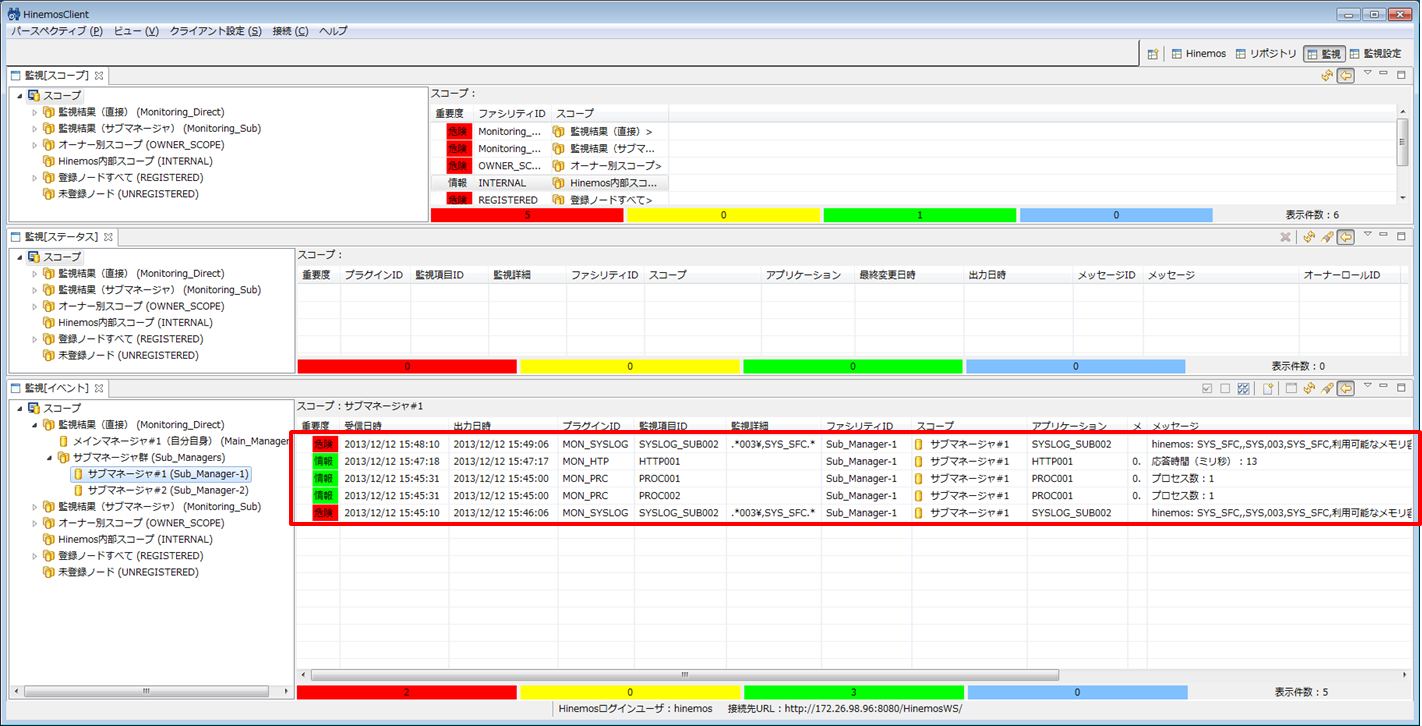Toggle scope tree arrow in 監視[スコープ] toolbar
Image resolution: width=1422 pixels, height=726 pixels.
[x=1346, y=76]
